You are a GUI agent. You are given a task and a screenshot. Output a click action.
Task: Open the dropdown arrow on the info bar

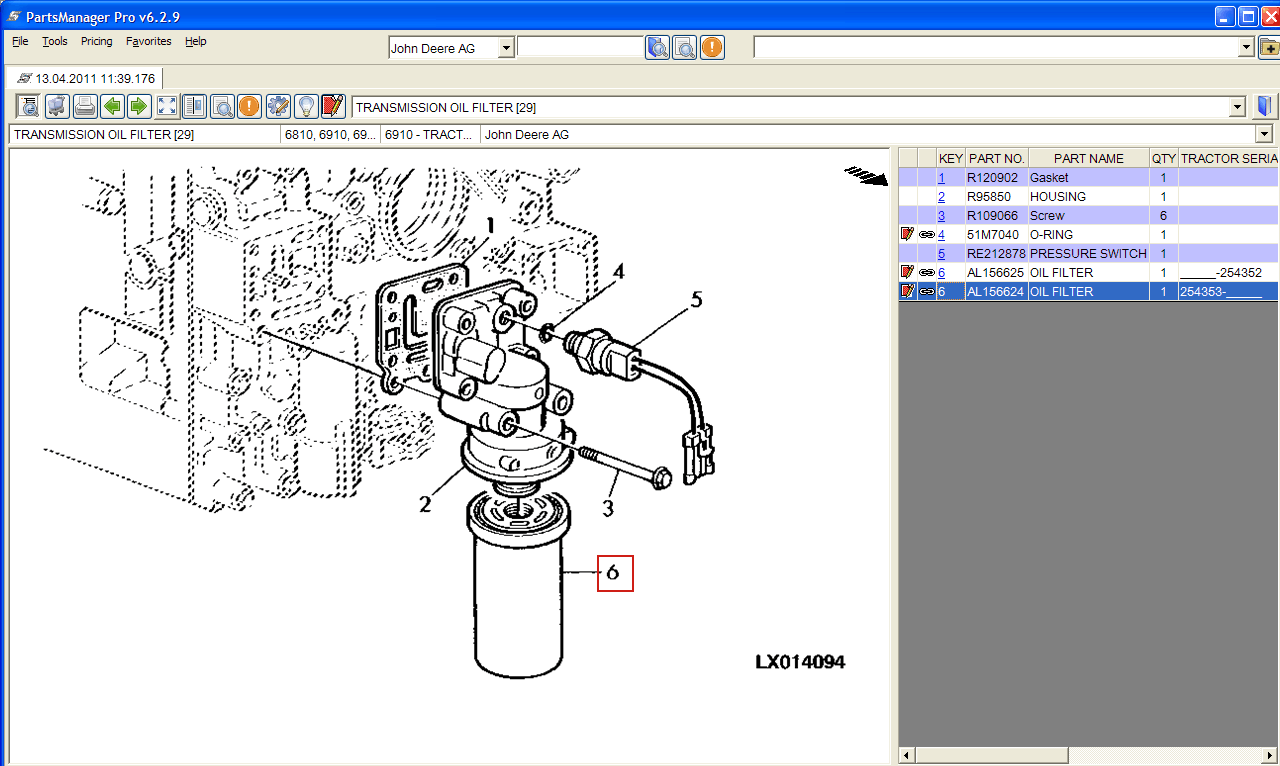coord(1264,134)
